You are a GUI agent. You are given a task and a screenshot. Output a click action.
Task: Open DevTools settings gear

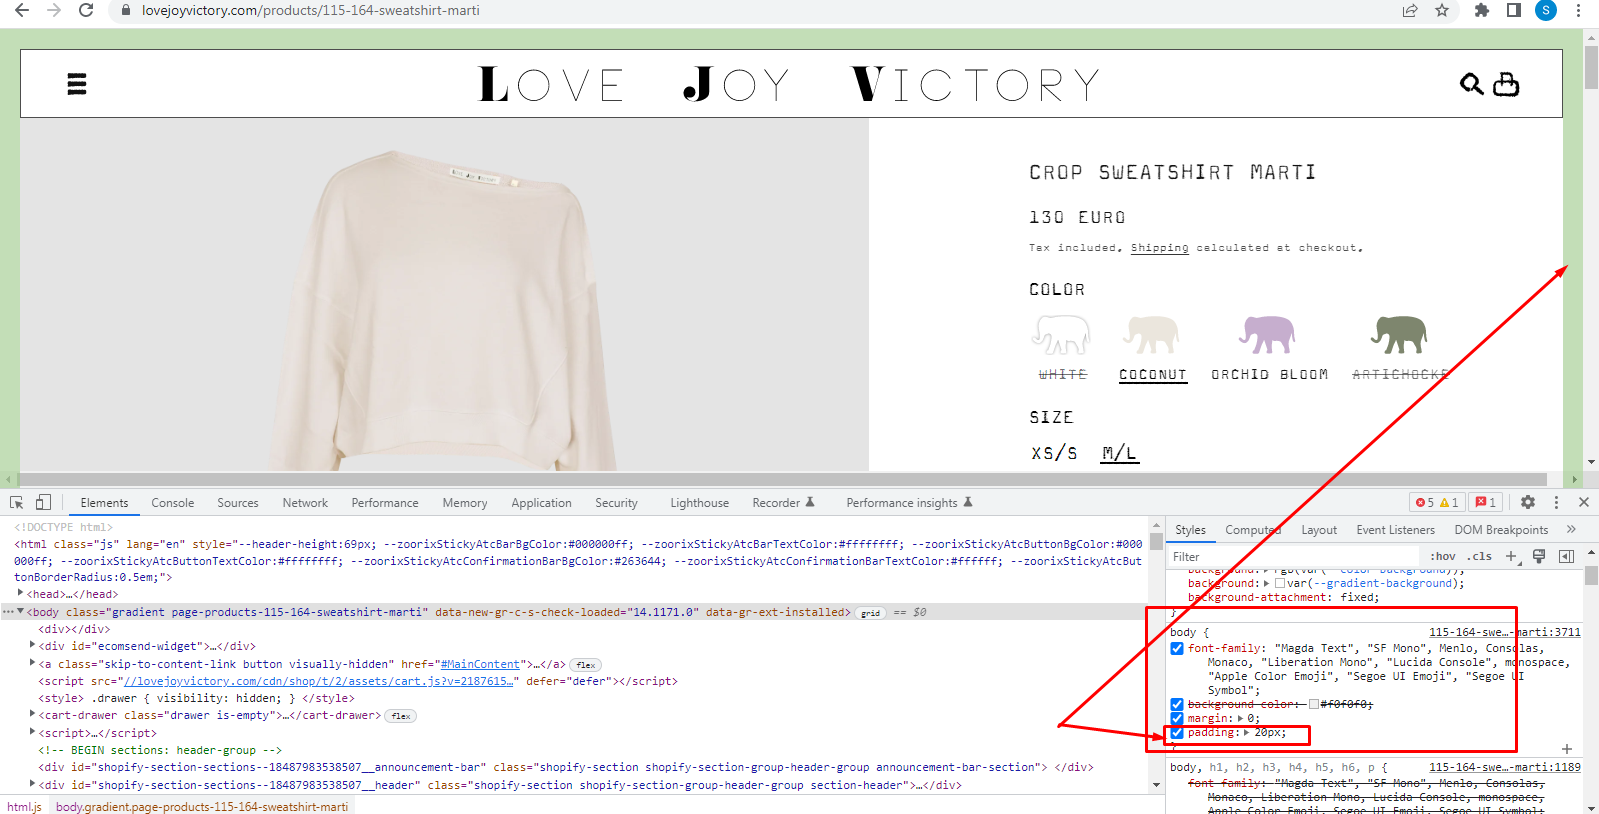[1528, 502]
